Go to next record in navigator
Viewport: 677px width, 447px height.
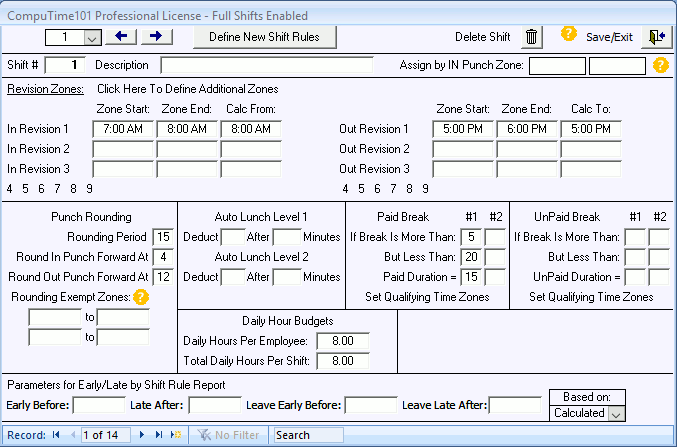pyautogui.click(x=142, y=435)
